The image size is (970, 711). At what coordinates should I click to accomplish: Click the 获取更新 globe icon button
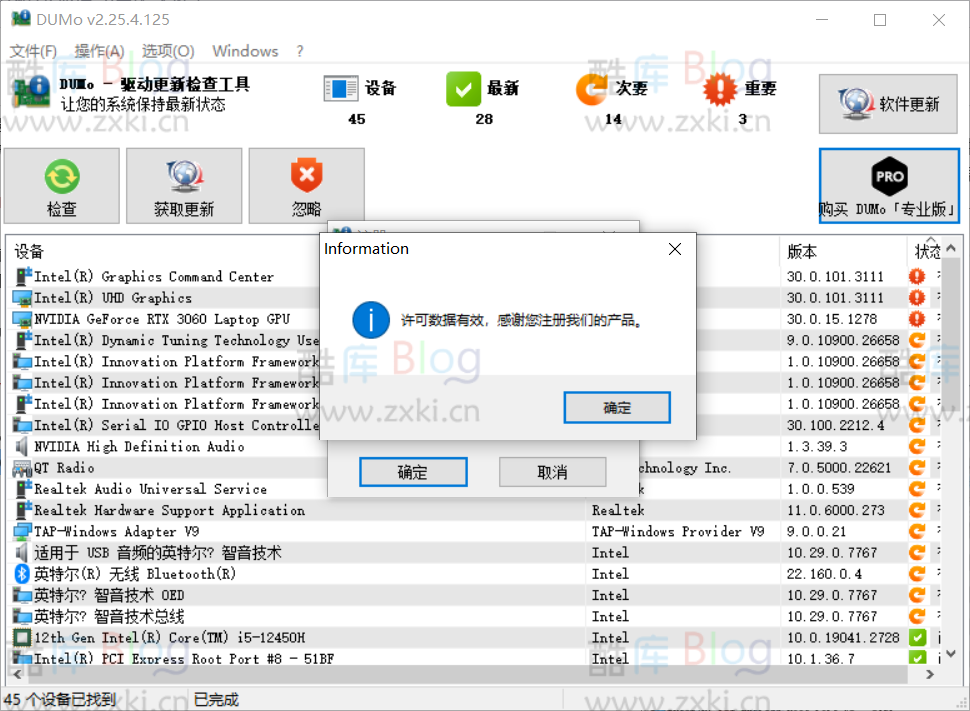[184, 186]
